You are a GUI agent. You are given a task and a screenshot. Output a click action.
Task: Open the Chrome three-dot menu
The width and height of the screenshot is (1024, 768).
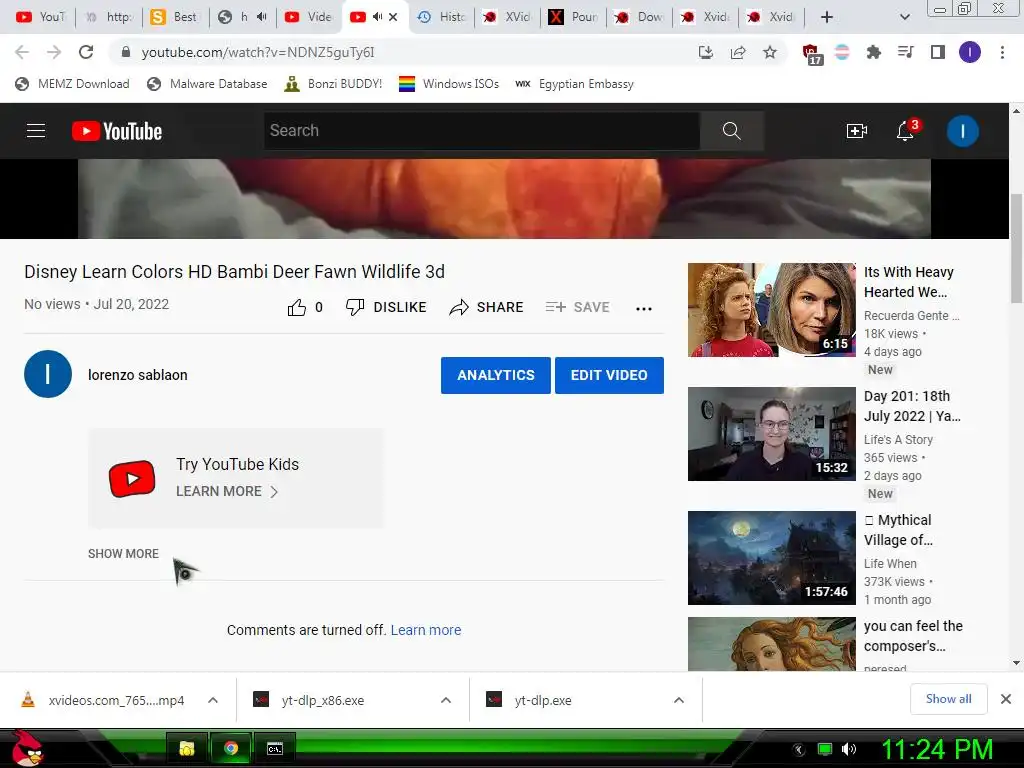pos(1002,52)
